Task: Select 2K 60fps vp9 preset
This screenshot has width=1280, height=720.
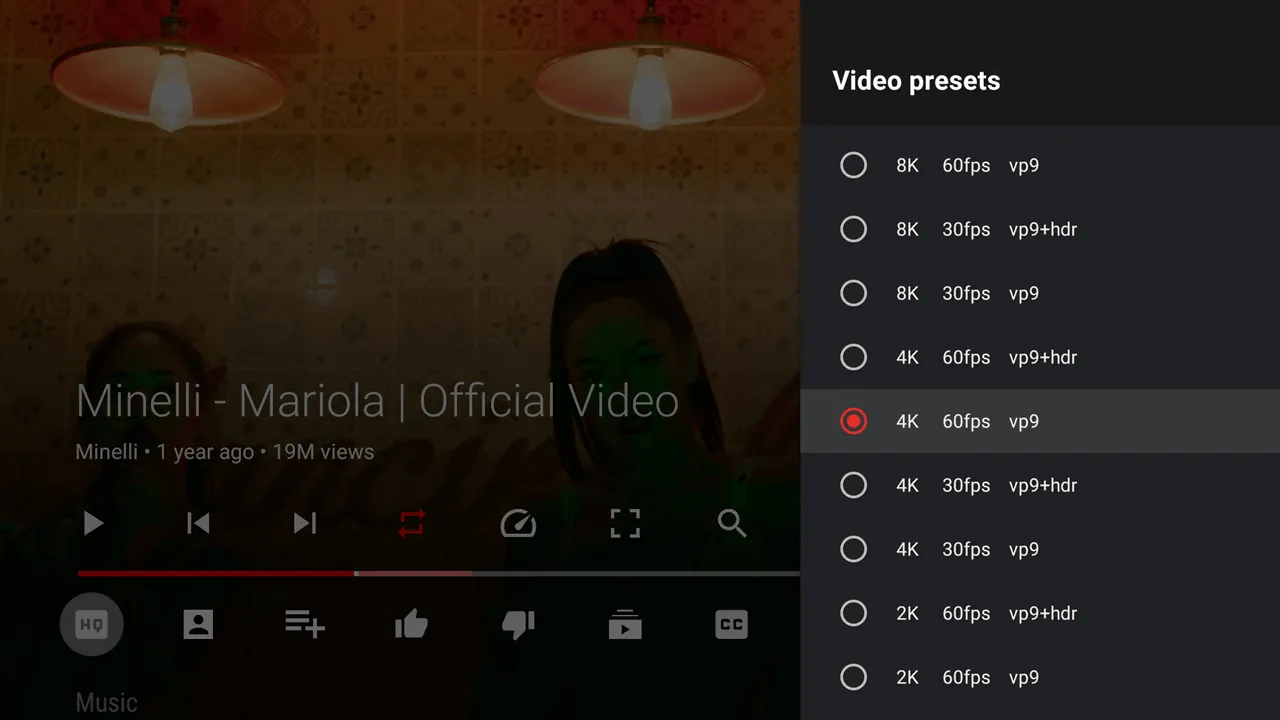Action: pyautogui.click(x=1040, y=677)
